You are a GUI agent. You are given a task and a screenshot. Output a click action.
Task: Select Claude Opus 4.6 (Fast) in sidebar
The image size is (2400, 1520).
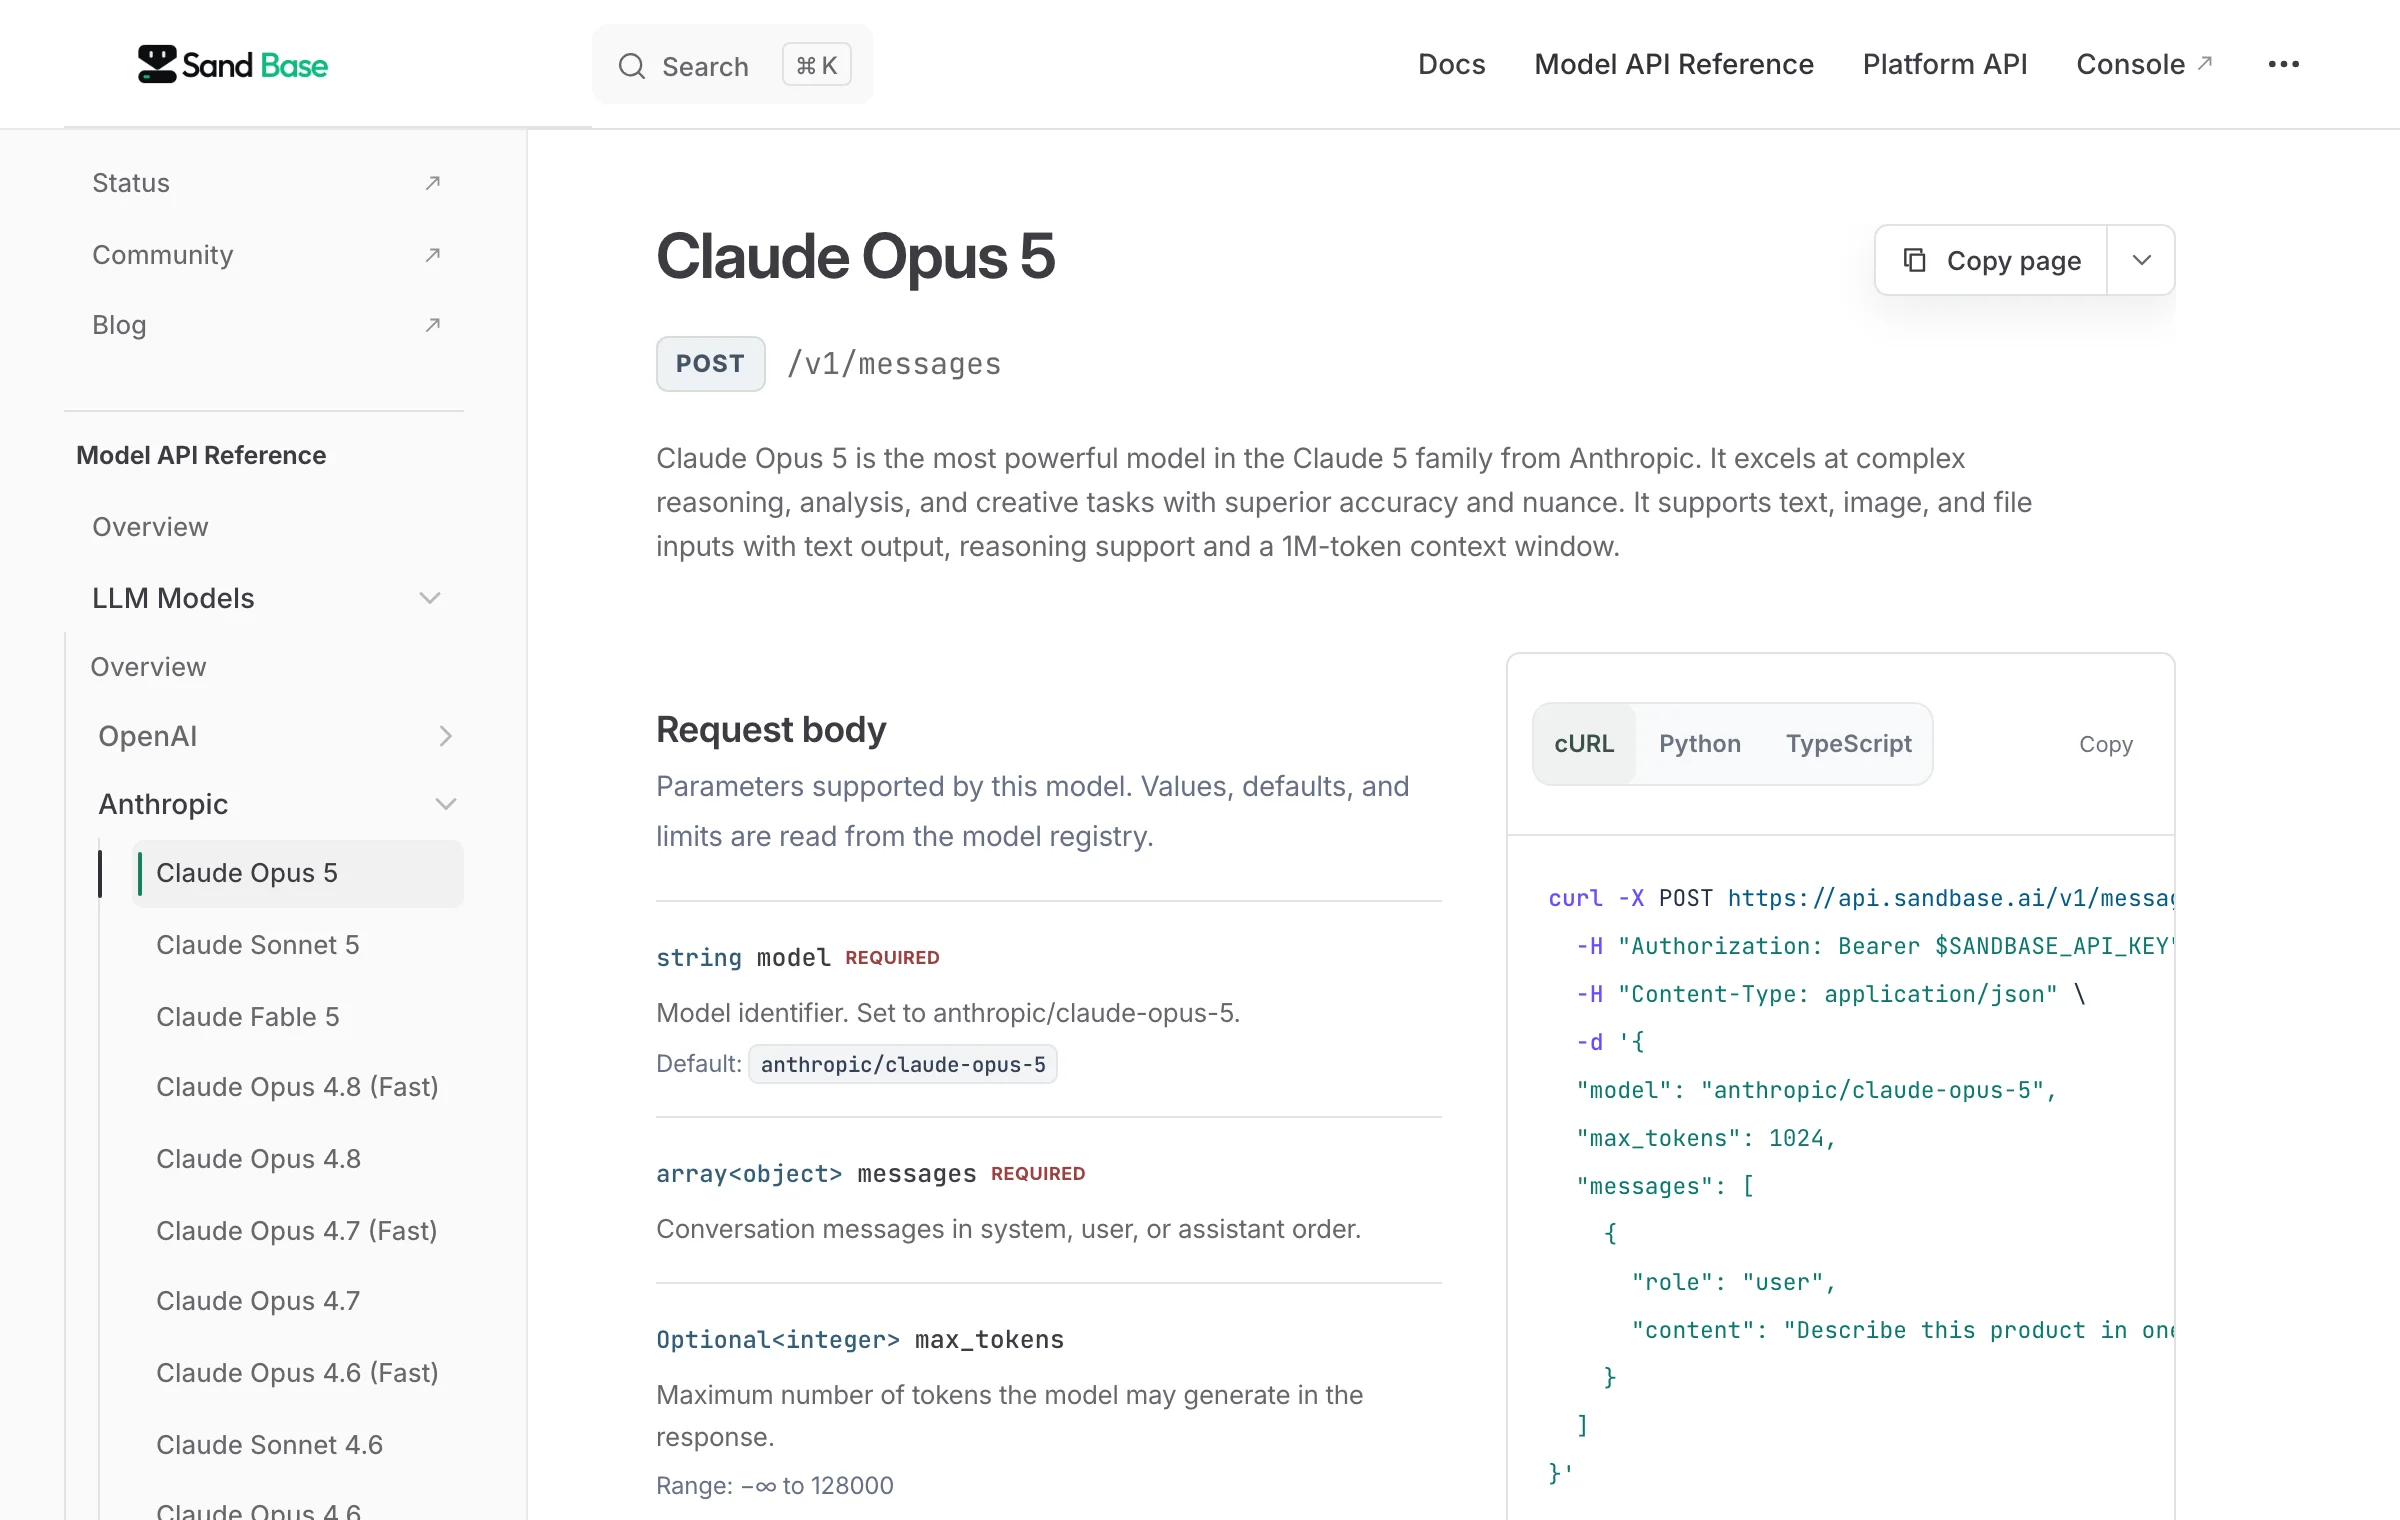coord(297,1373)
